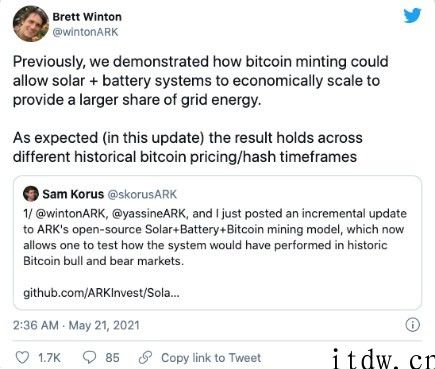Click the @yassineARK mention
This screenshot has height=369, width=435.
pyautogui.click(x=150, y=213)
